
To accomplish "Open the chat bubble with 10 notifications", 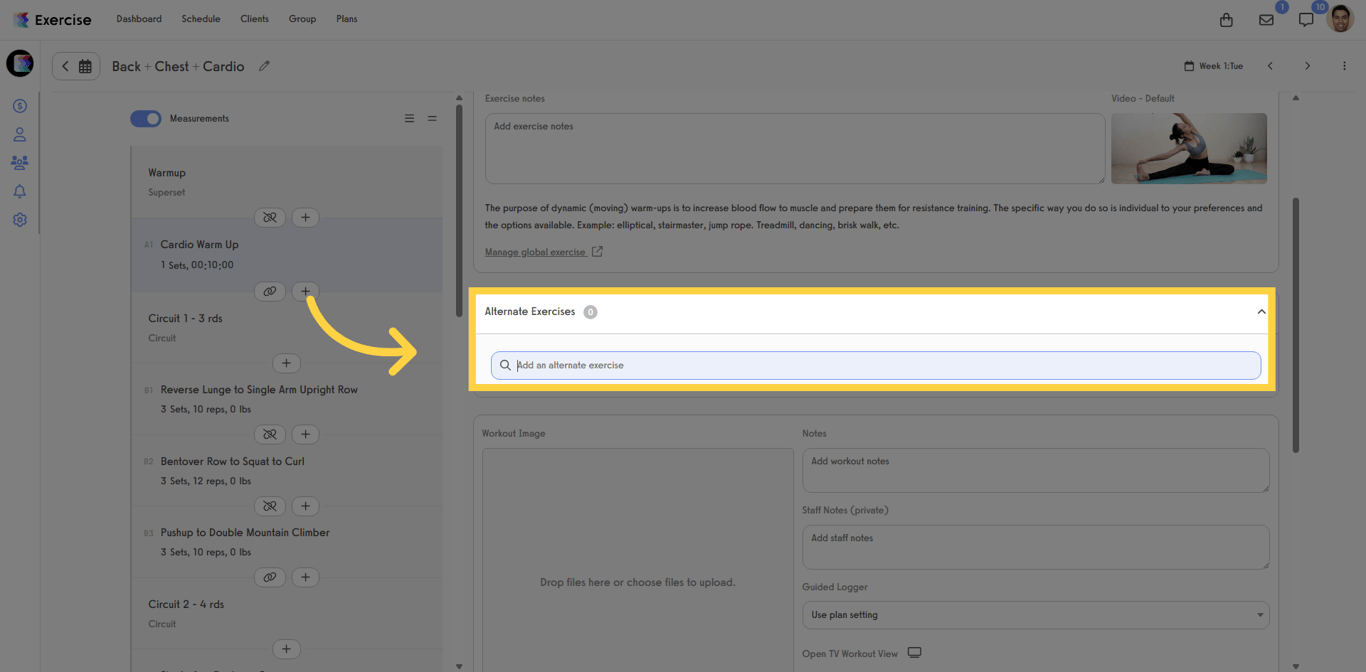I will [x=1305, y=18].
